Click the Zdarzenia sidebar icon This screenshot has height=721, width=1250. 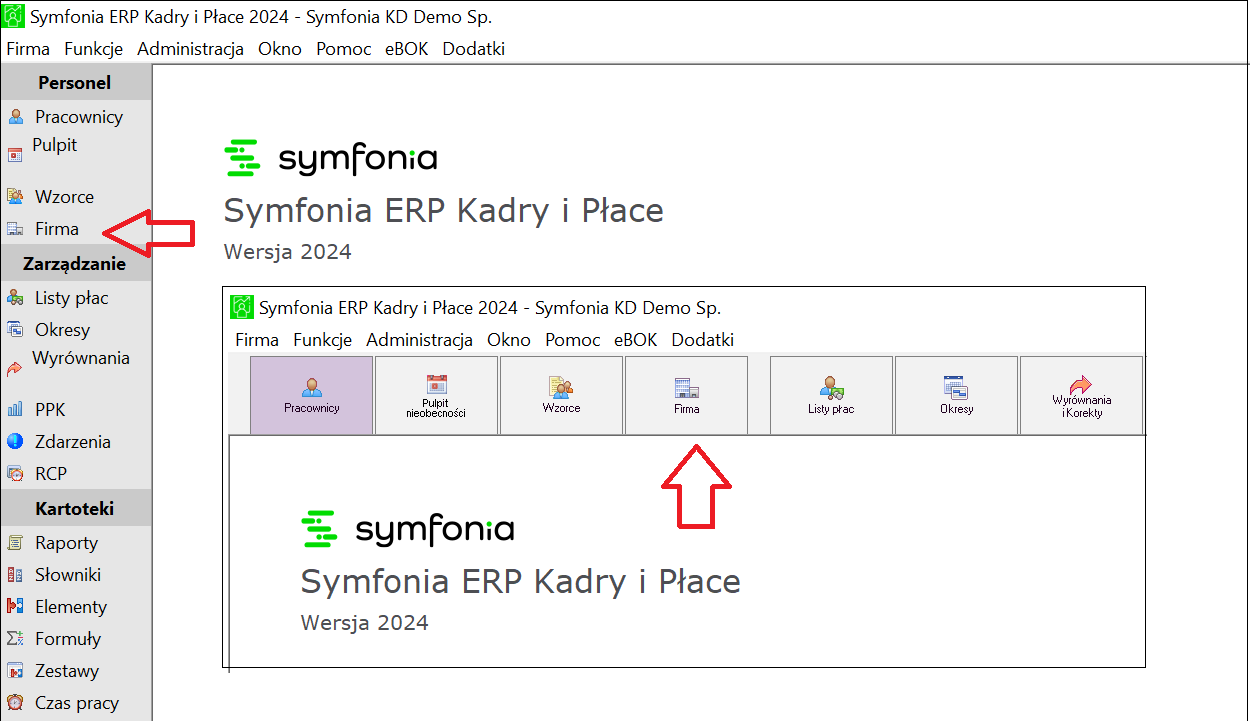tap(15, 442)
